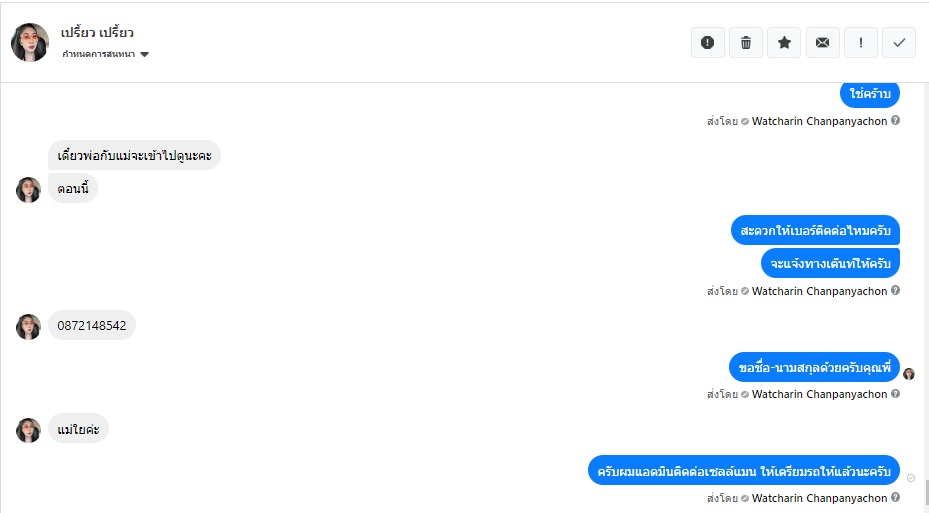929x513 pixels.
Task: Click help icon beside sender under 'ใช่คร้าบ'
Action: pyautogui.click(x=895, y=121)
